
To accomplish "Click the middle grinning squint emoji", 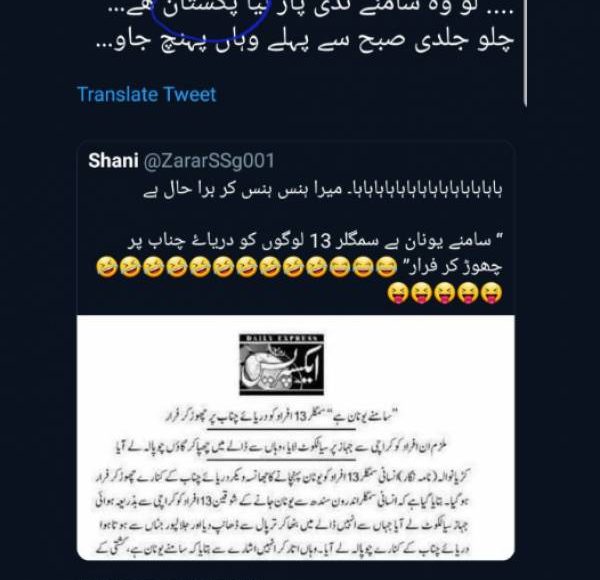I will tap(363, 267).
